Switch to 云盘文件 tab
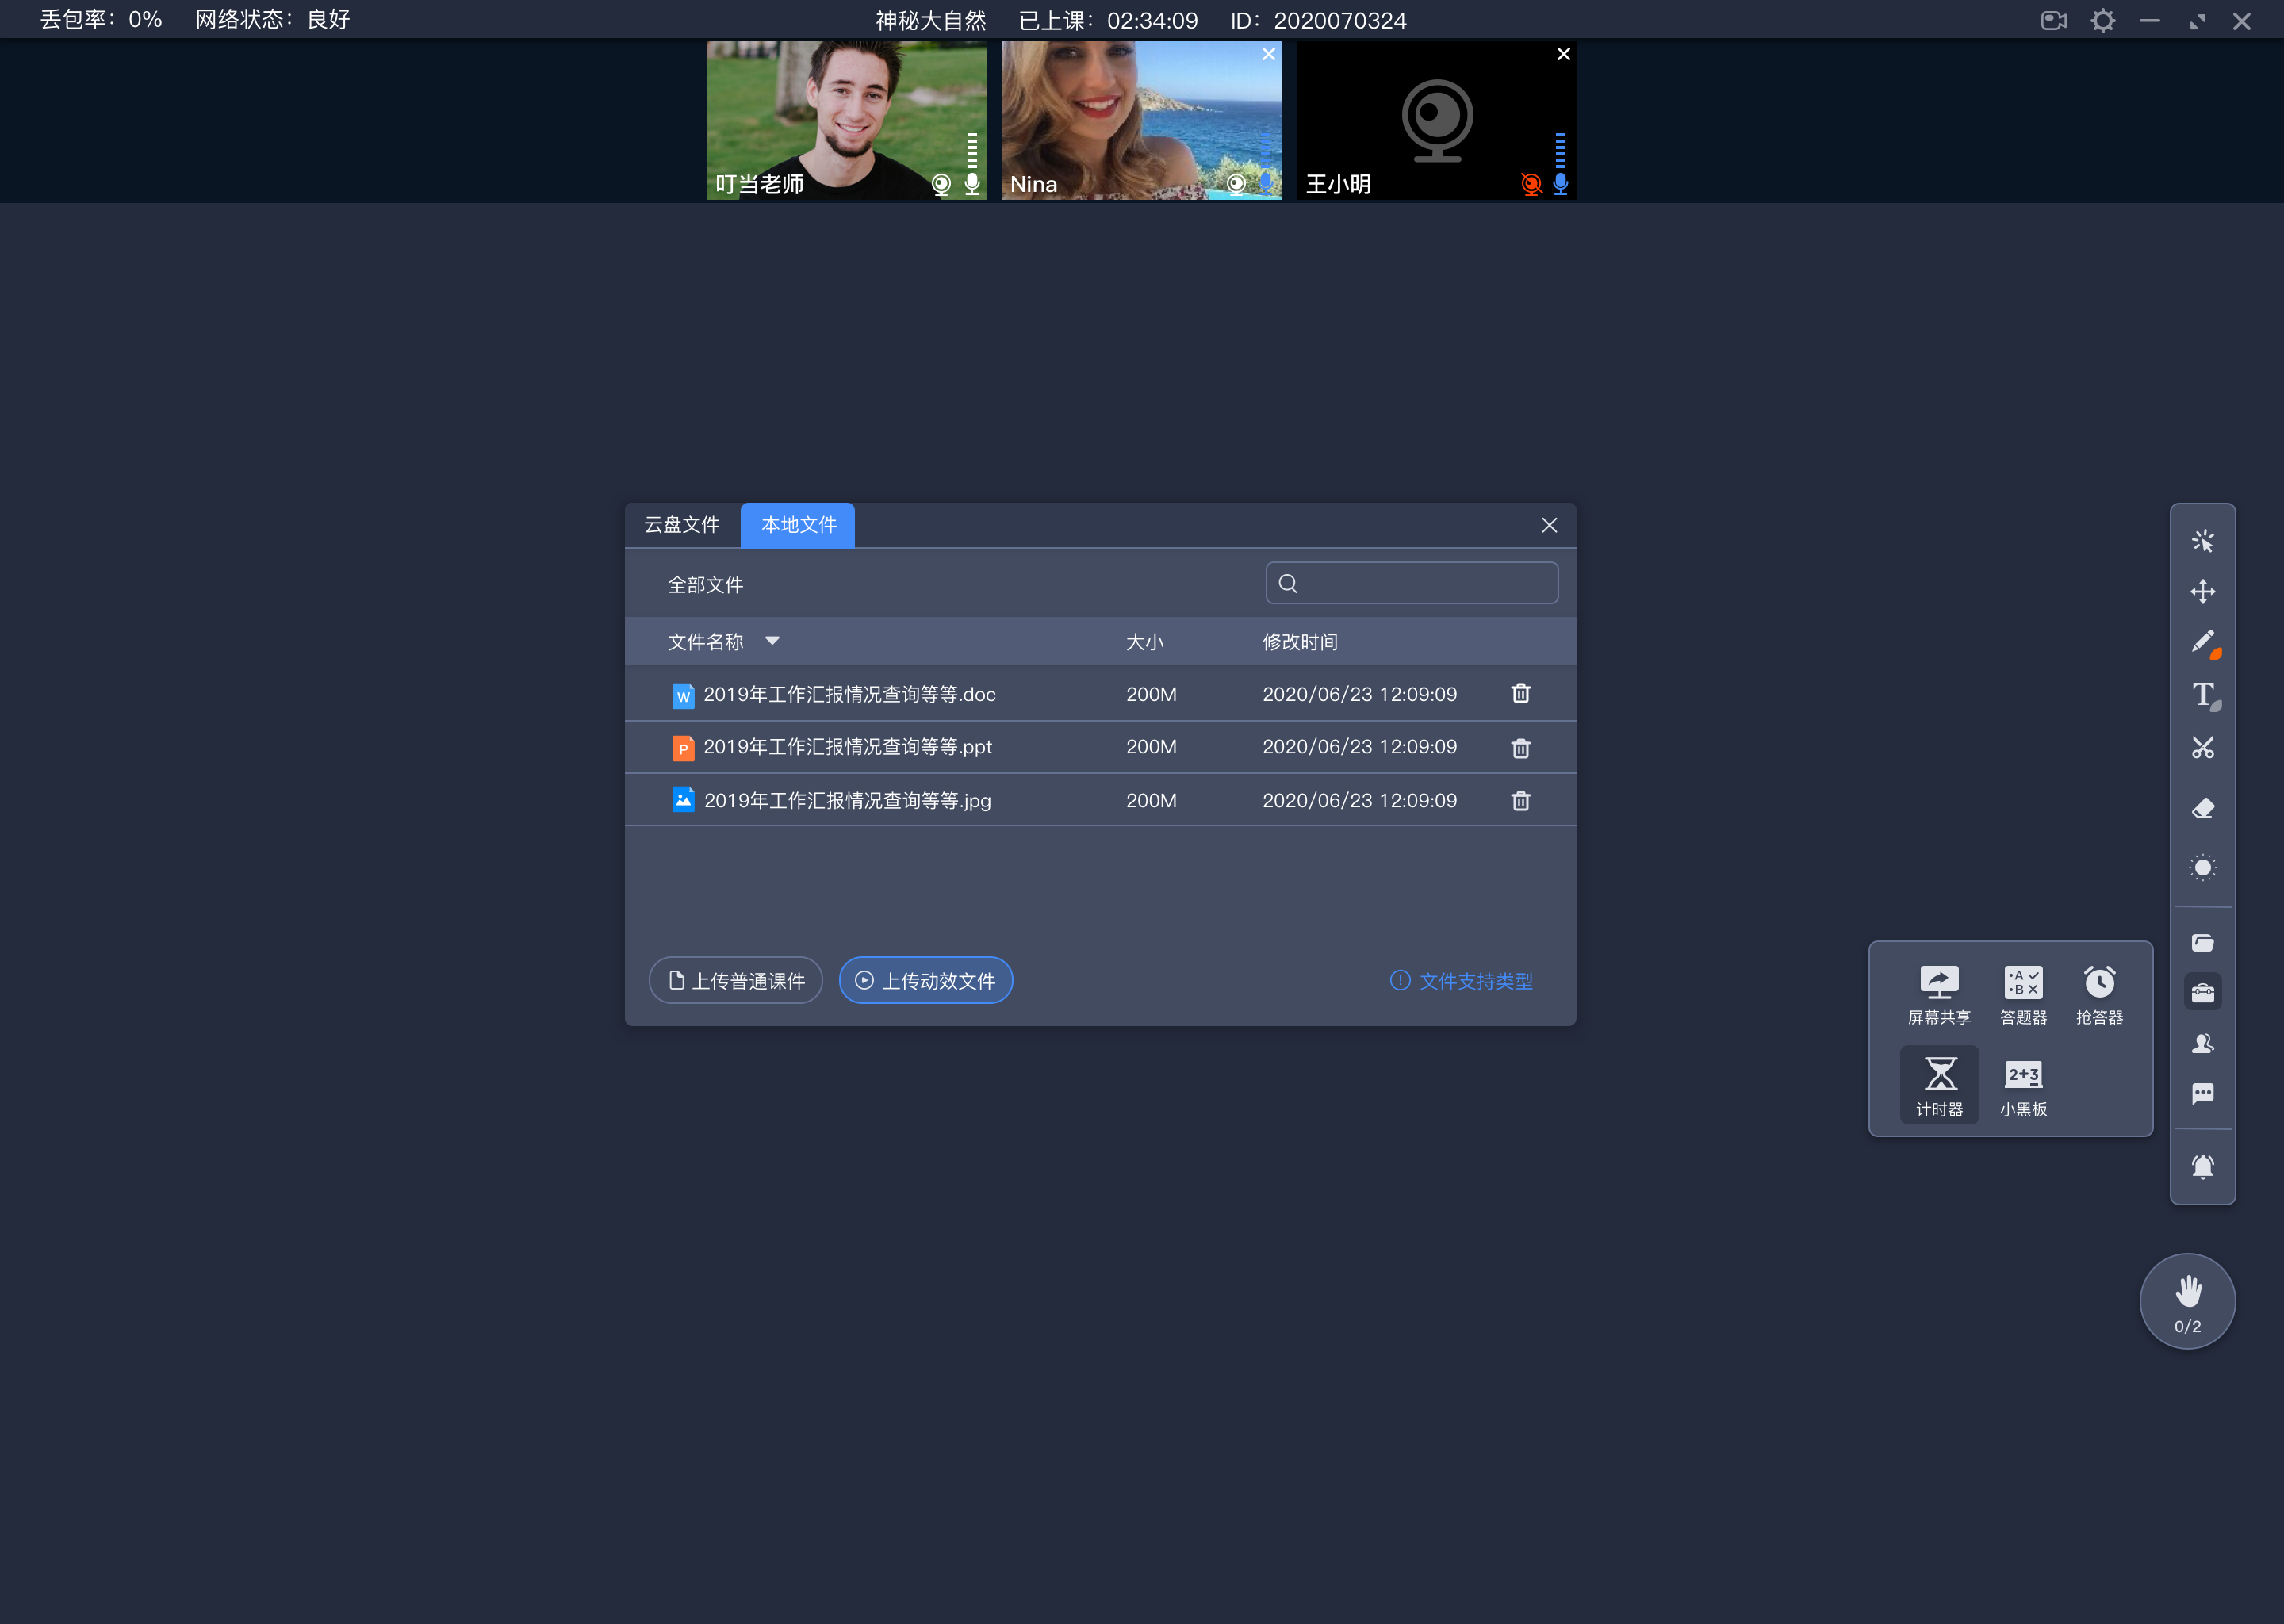The height and width of the screenshot is (1624, 2284). (x=682, y=524)
